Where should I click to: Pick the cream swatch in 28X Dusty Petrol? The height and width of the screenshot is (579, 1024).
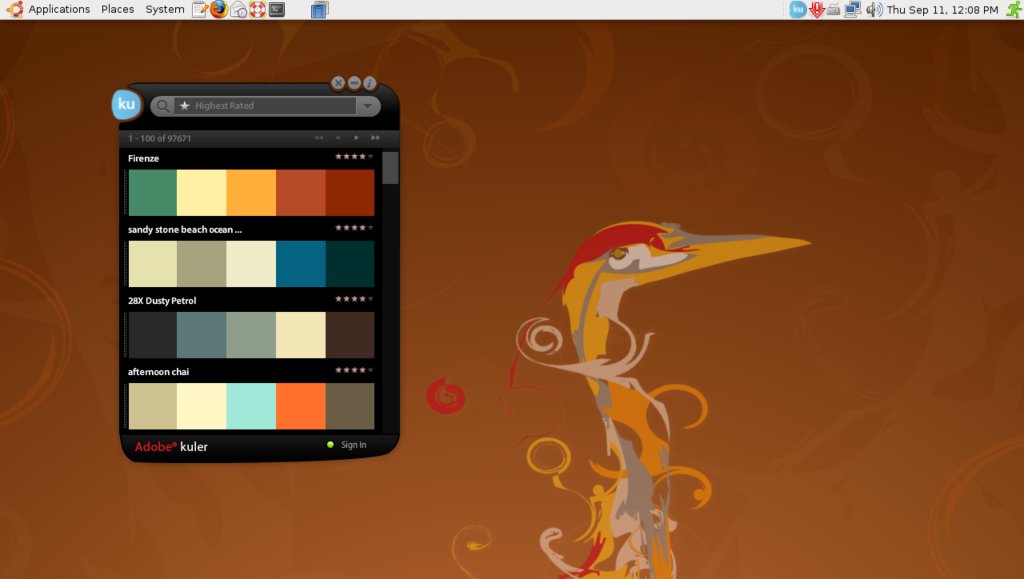[x=301, y=335]
